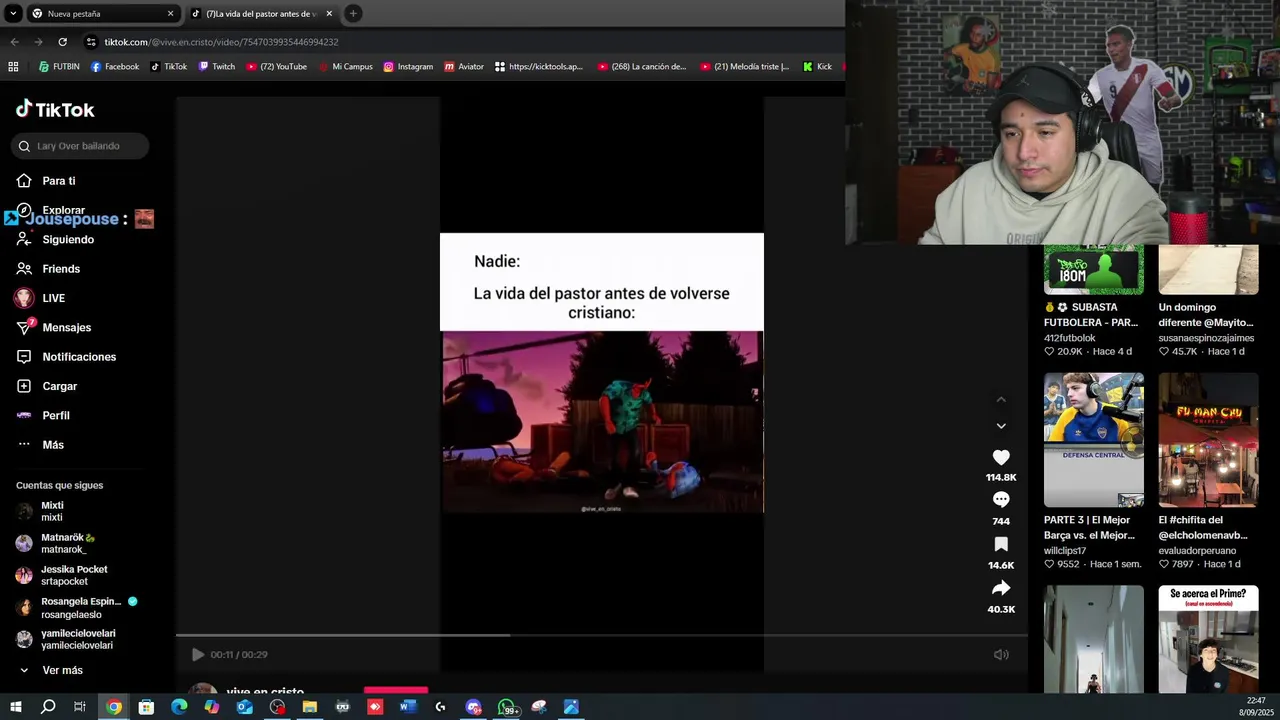Click the address bar URL

click(222, 42)
